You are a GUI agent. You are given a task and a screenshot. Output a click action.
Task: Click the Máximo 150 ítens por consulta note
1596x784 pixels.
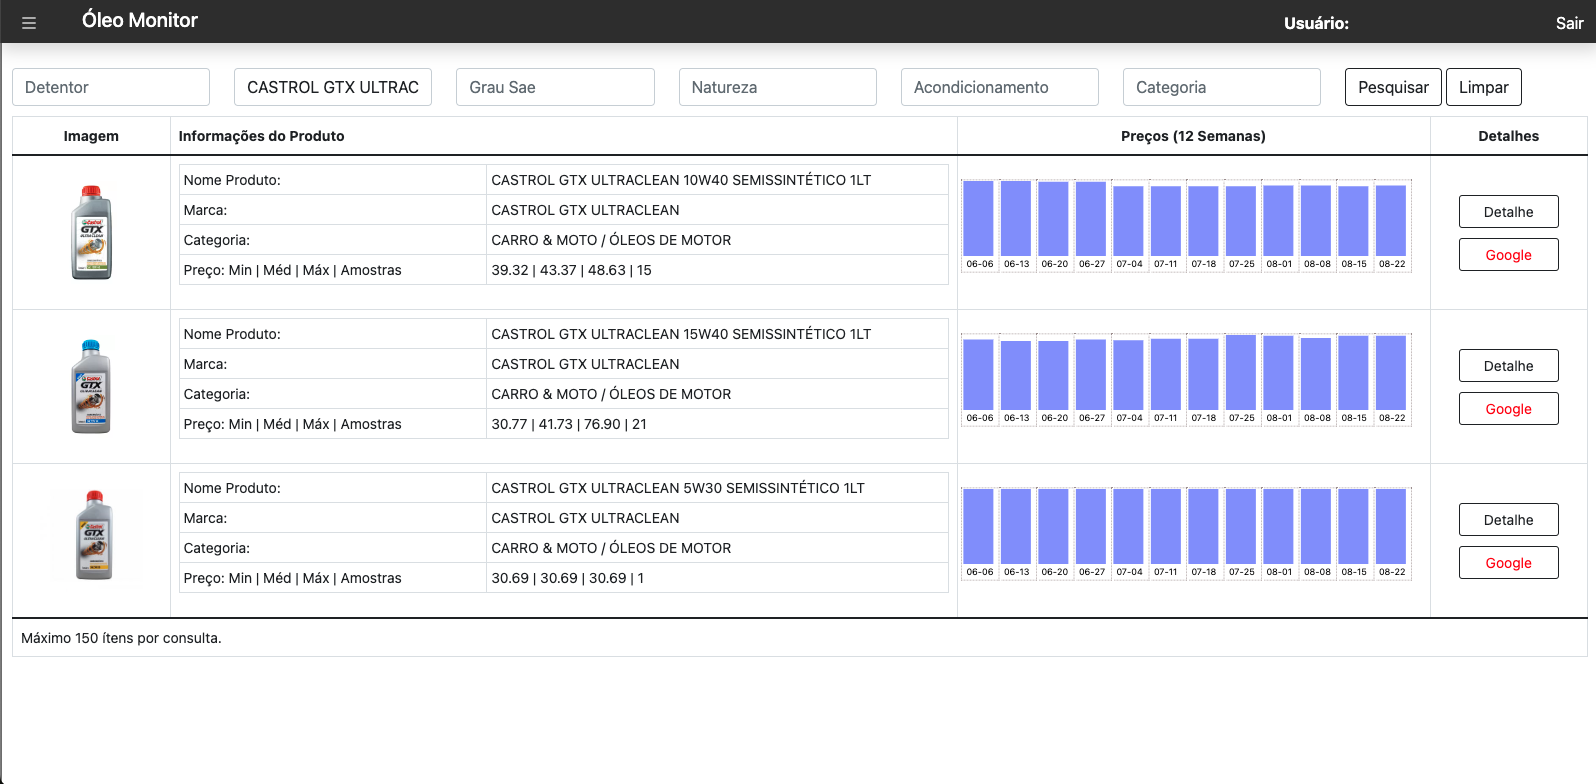(121, 638)
